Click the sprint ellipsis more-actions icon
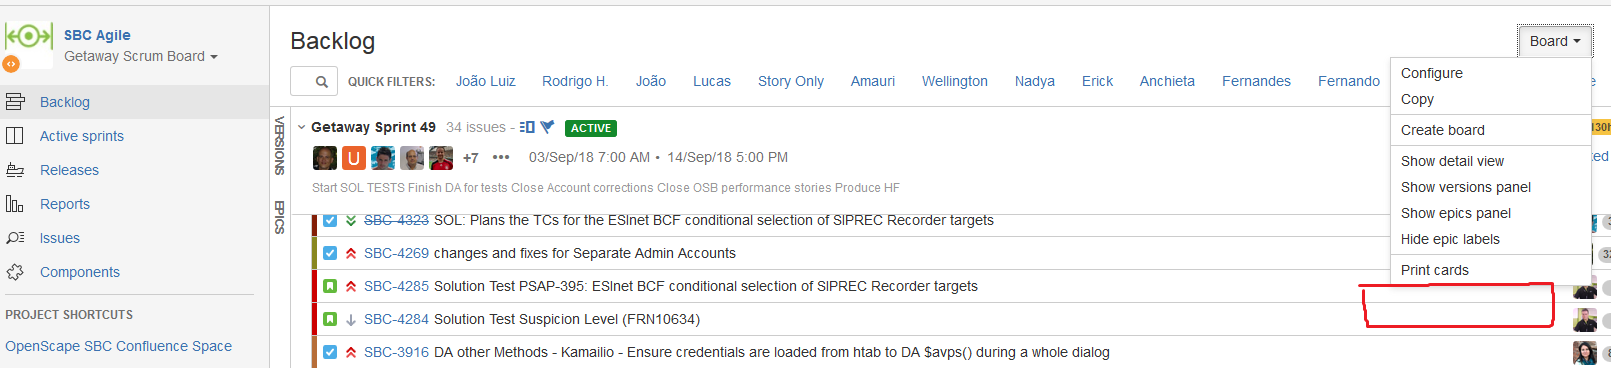 point(501,157)
